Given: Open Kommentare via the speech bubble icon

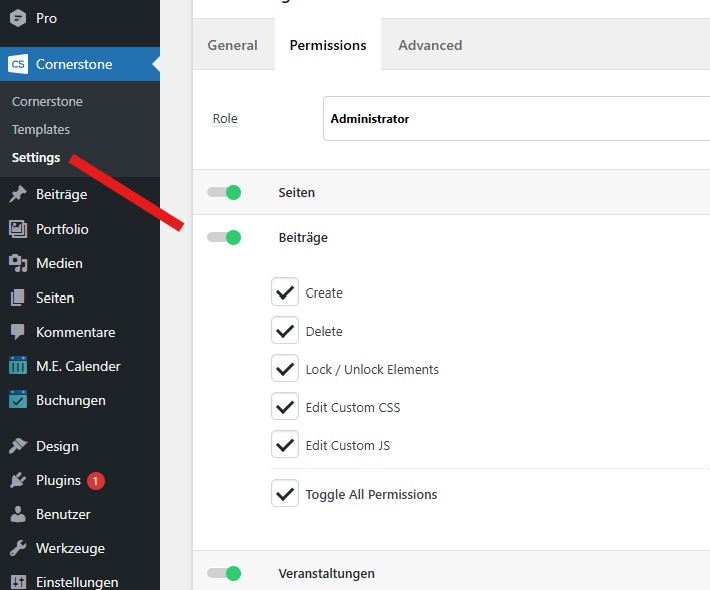Looking at the screenshot, I should [x=18, y=332].
